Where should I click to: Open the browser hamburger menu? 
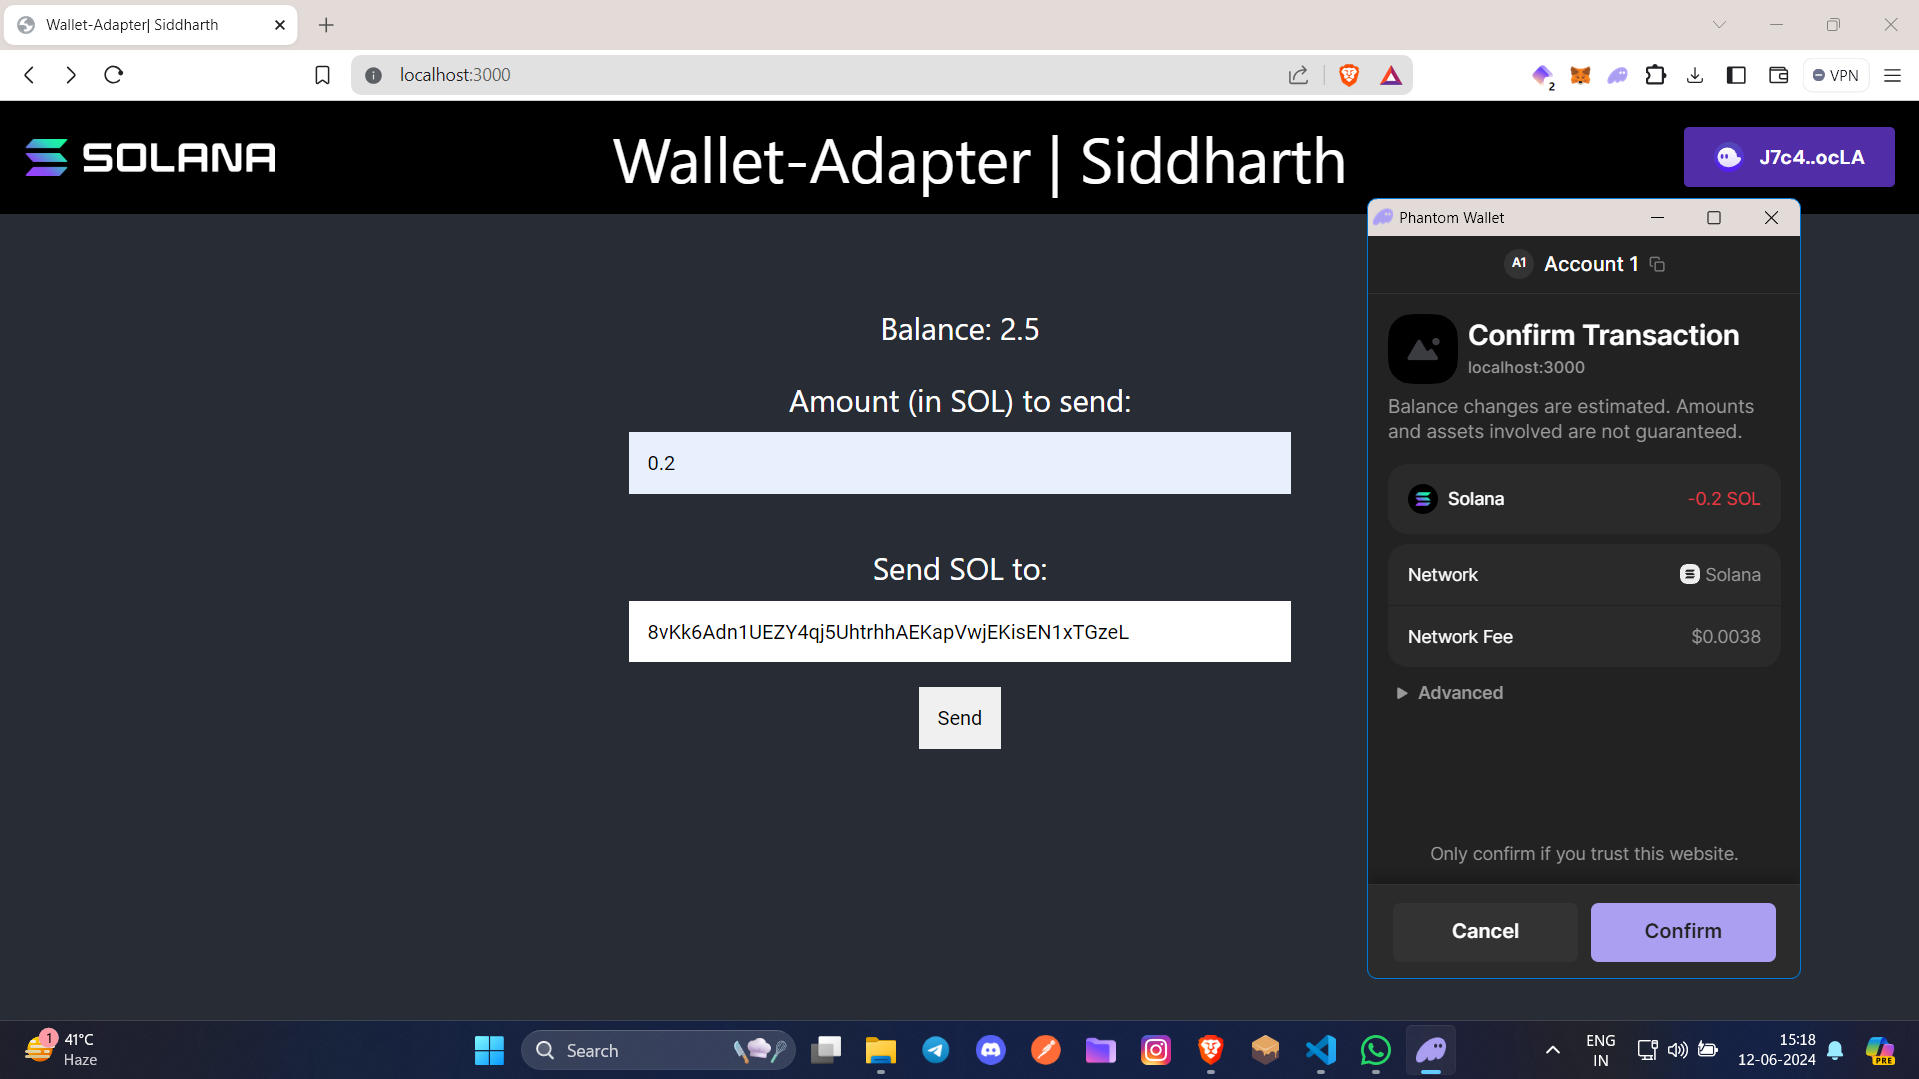tap(1892, 75)
